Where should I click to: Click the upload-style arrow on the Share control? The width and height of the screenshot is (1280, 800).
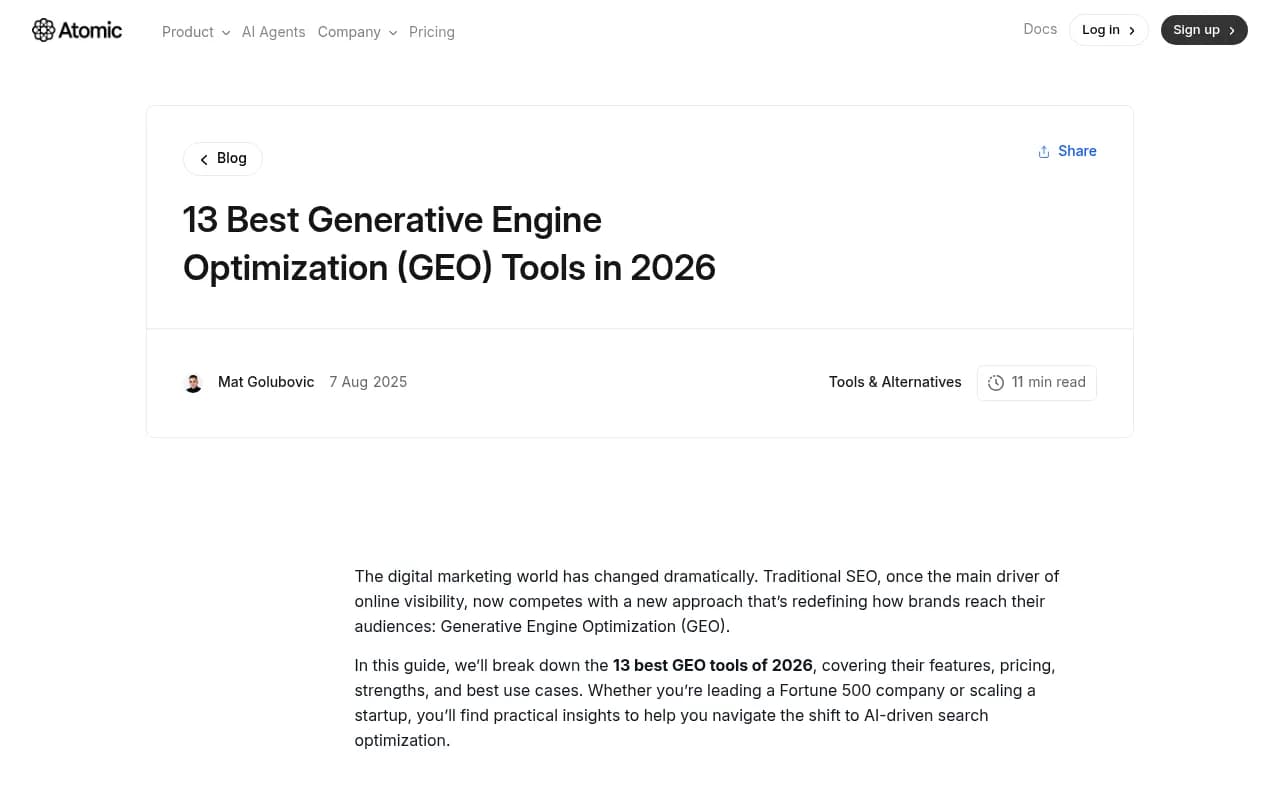point(1043,151)
